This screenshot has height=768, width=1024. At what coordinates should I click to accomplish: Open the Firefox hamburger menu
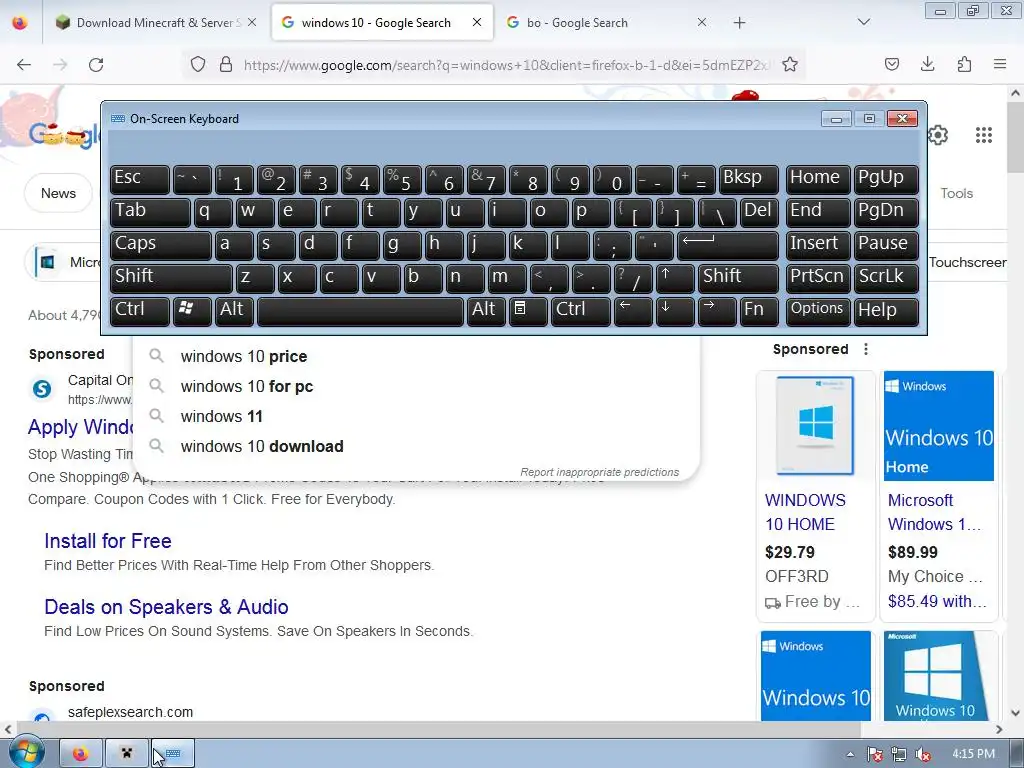pyautogui.click(x=1000, y=64)
